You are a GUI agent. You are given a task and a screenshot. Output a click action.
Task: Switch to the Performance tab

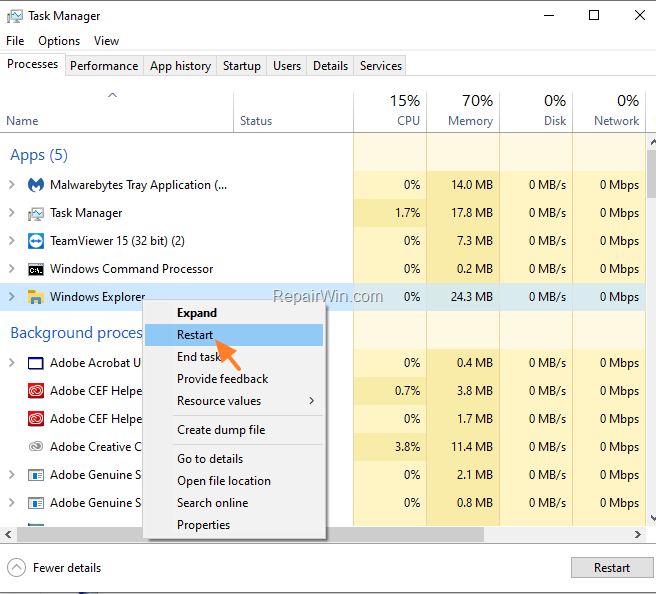pos(104,66)
